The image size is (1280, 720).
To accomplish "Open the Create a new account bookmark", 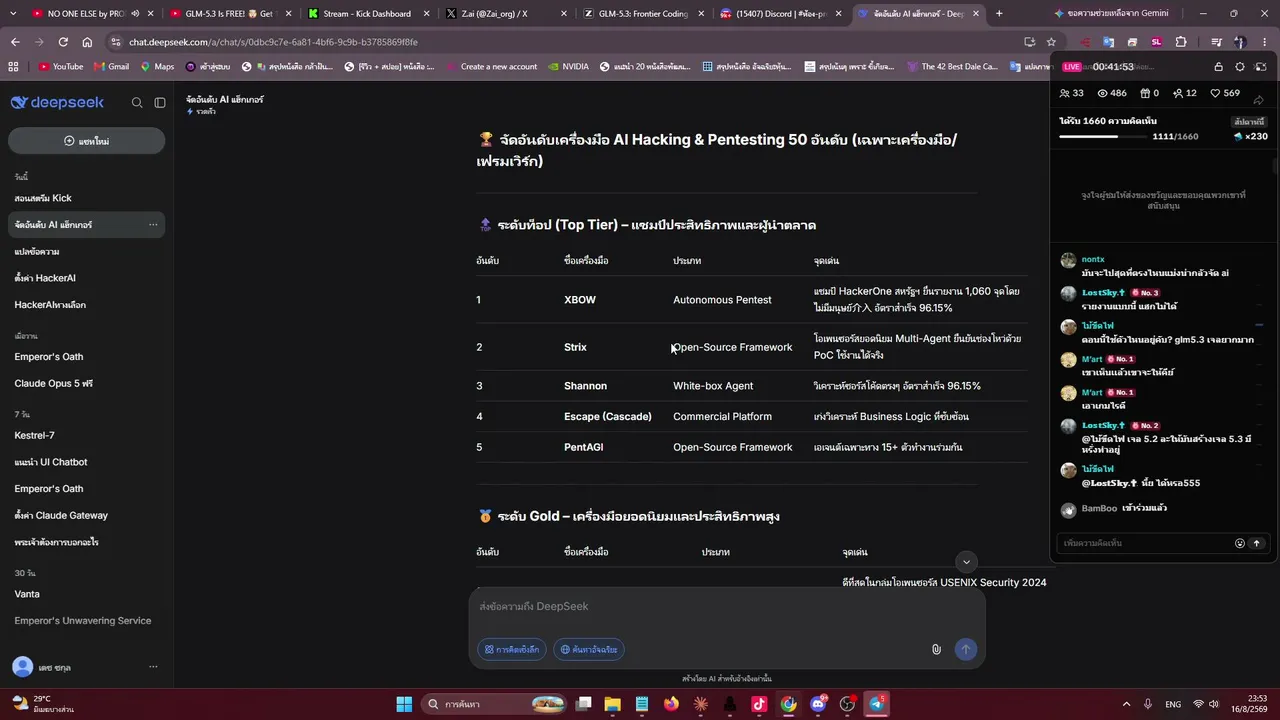I will coord(491,67).
